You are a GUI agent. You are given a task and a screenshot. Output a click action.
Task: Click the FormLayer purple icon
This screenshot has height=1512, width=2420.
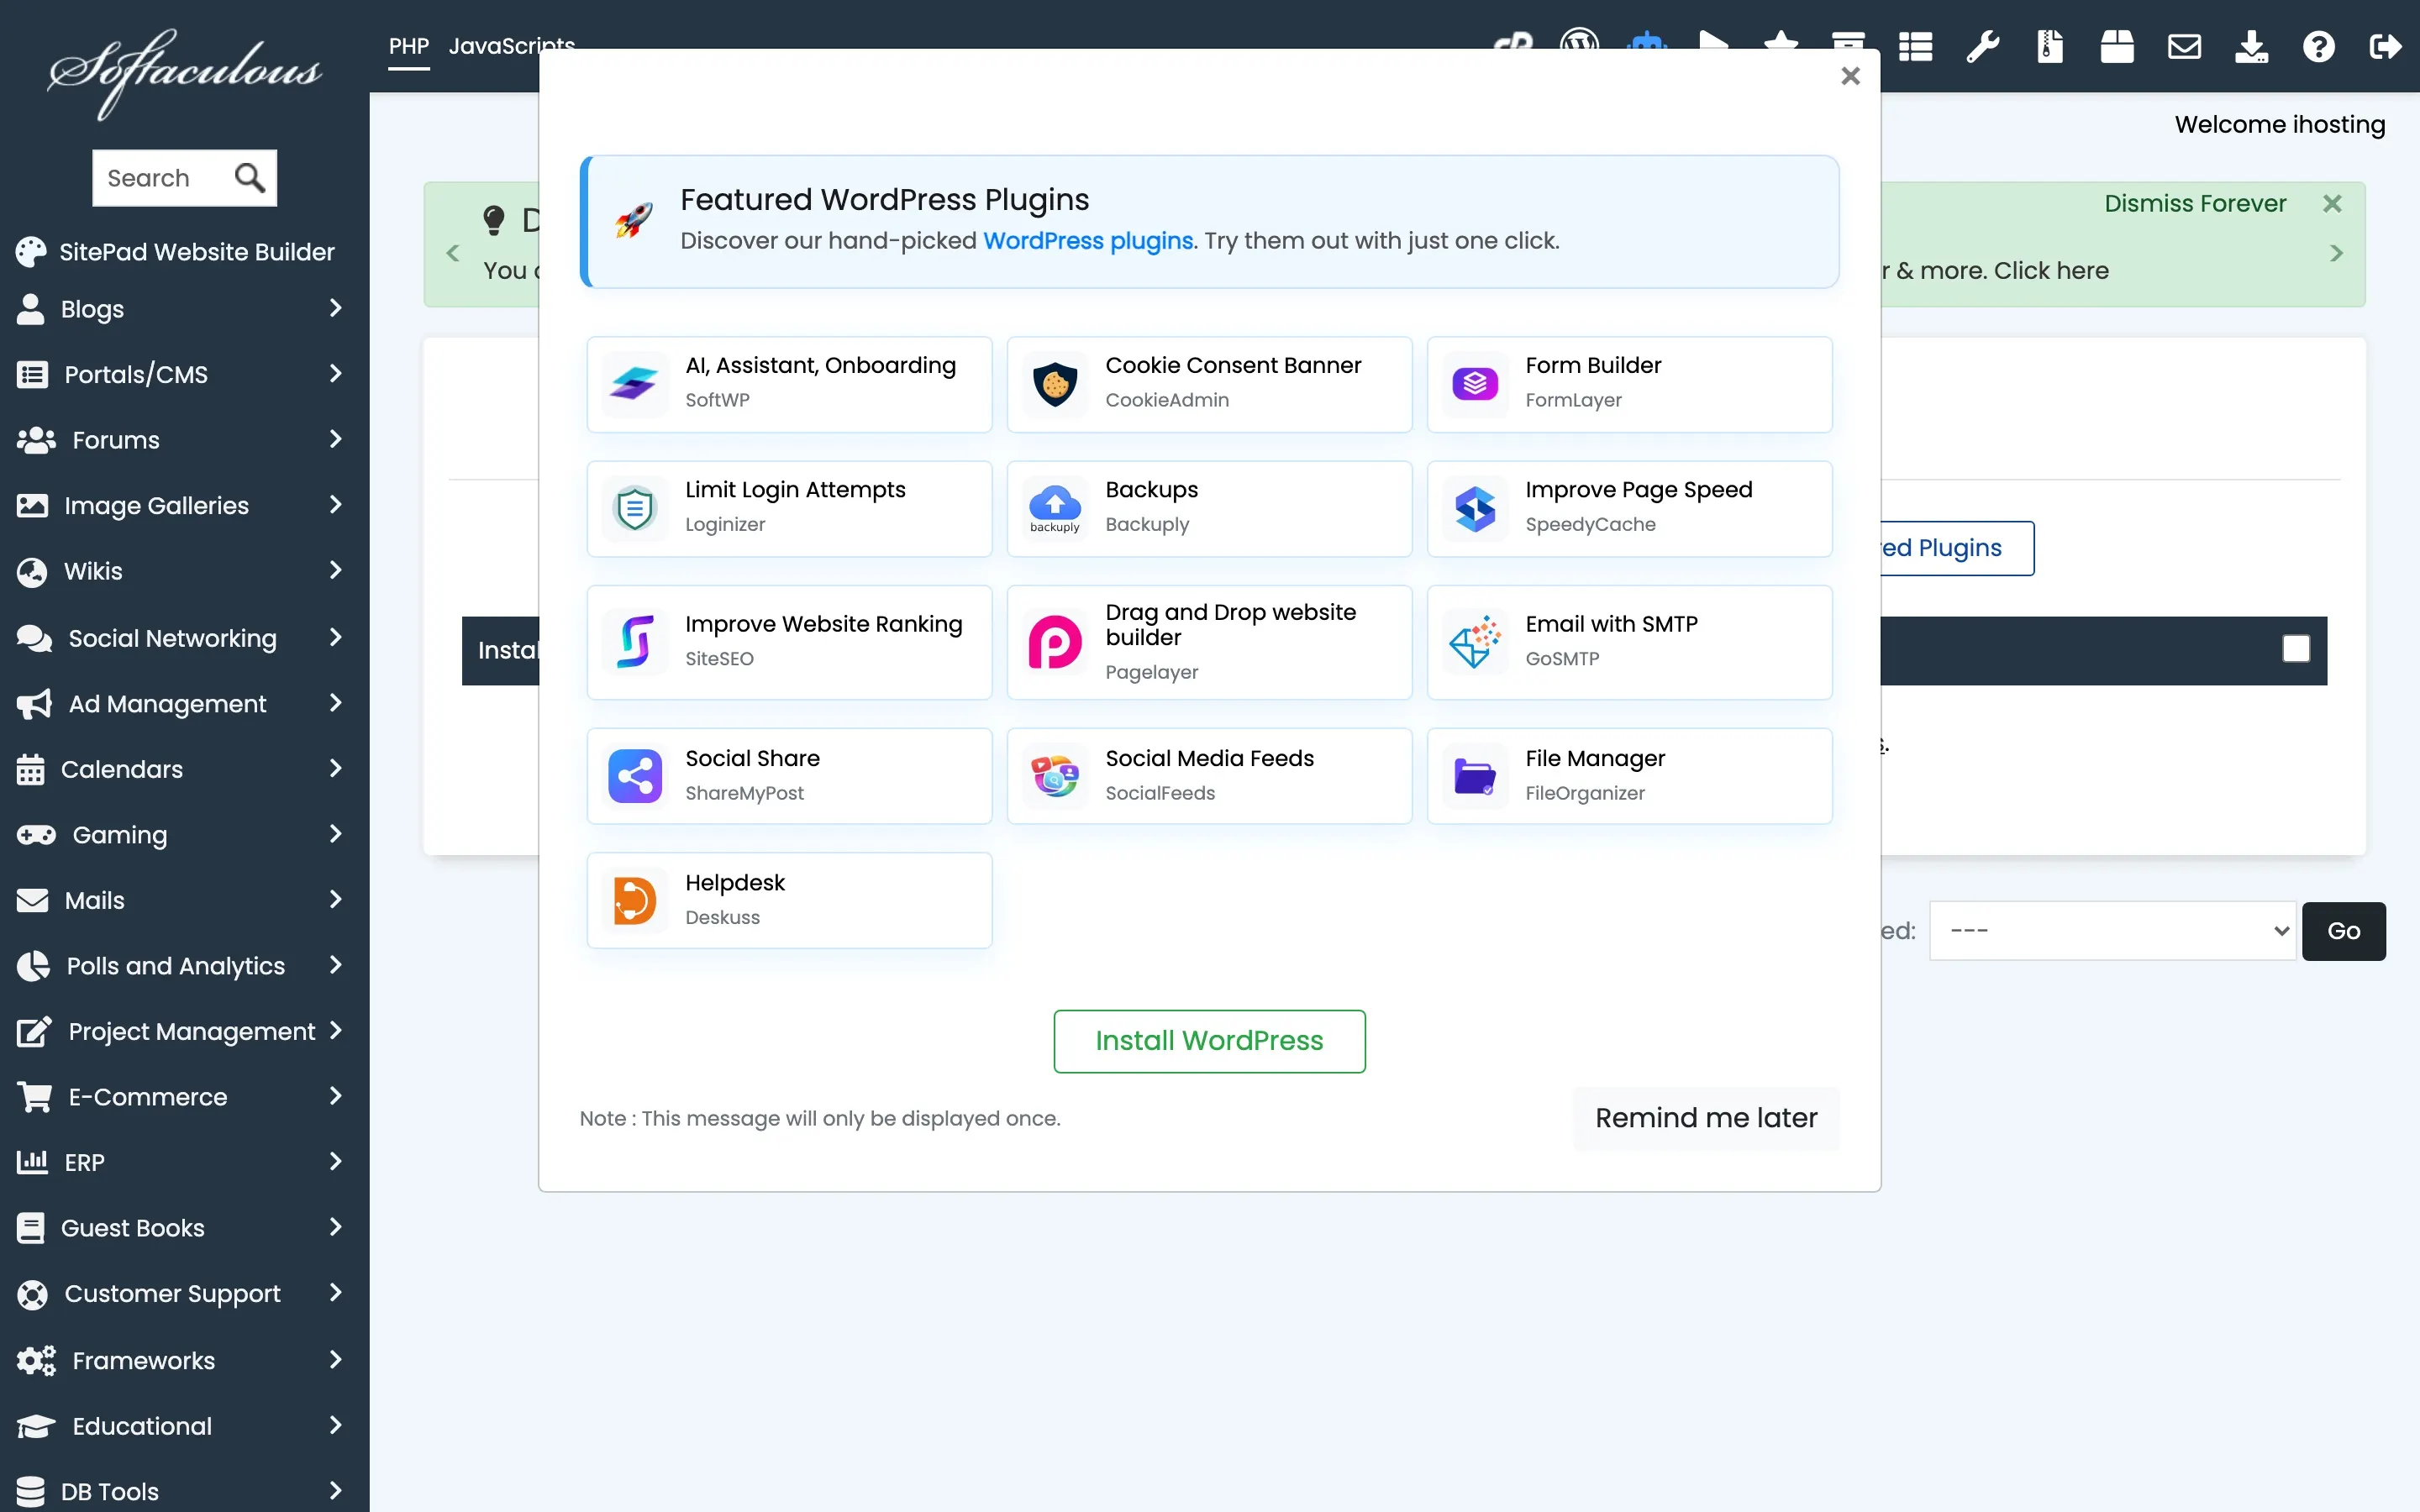(1474, 384)
